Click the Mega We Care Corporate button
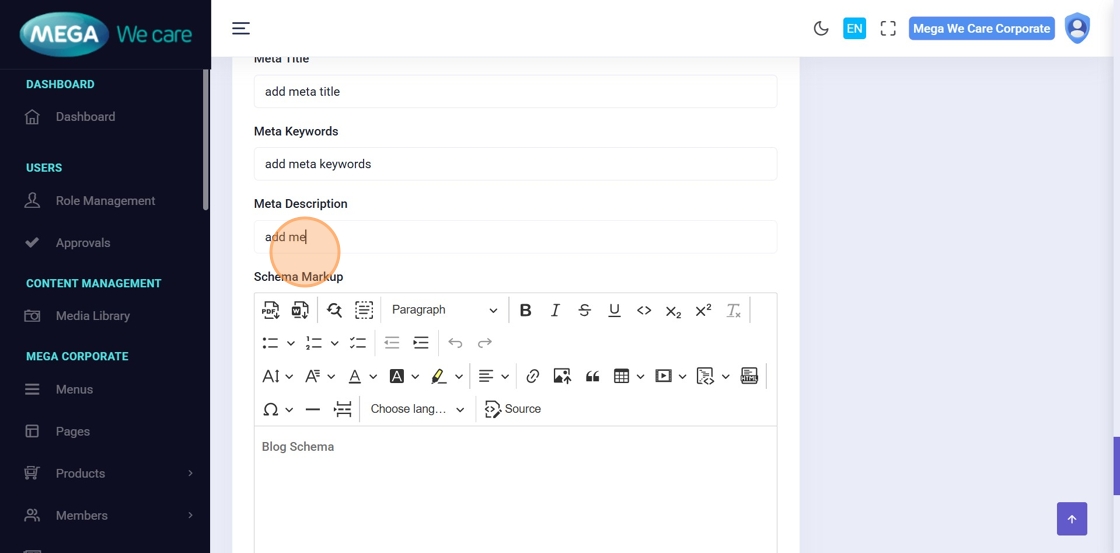1120x553 pixels. pyautogui.click(x=981, y=29)
